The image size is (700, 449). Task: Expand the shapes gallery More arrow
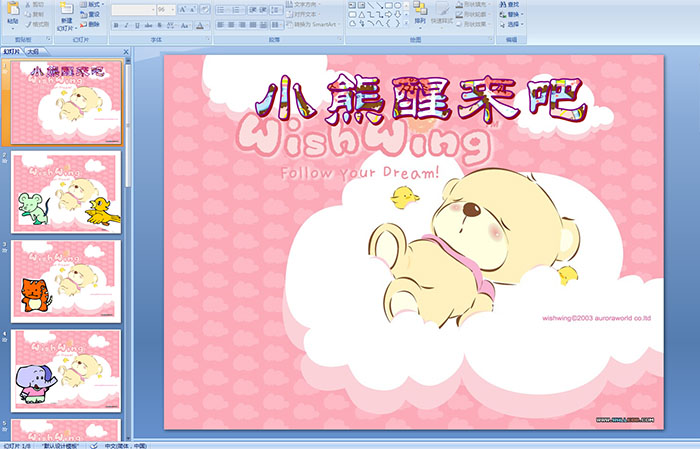406,23
